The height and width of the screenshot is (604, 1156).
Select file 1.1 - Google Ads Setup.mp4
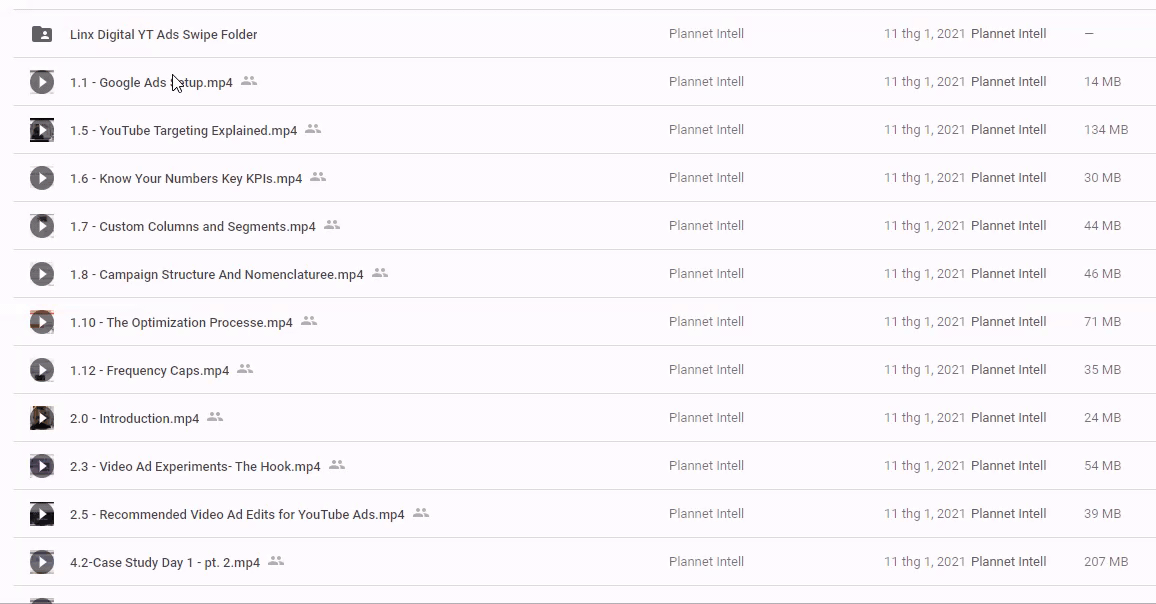coord(151,83)
